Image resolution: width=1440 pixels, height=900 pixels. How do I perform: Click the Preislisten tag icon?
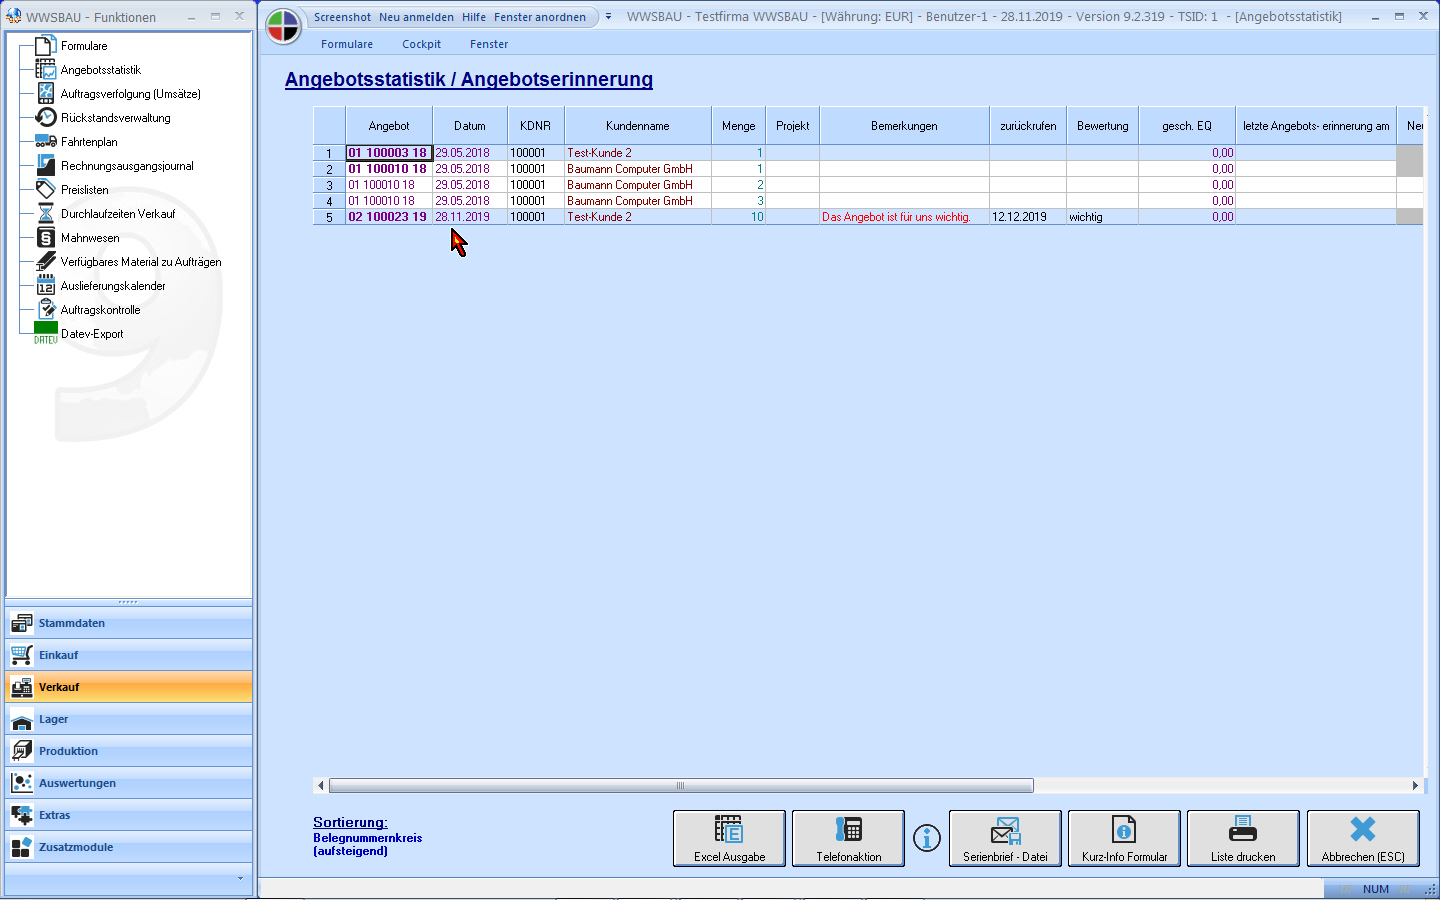(46, 190)
